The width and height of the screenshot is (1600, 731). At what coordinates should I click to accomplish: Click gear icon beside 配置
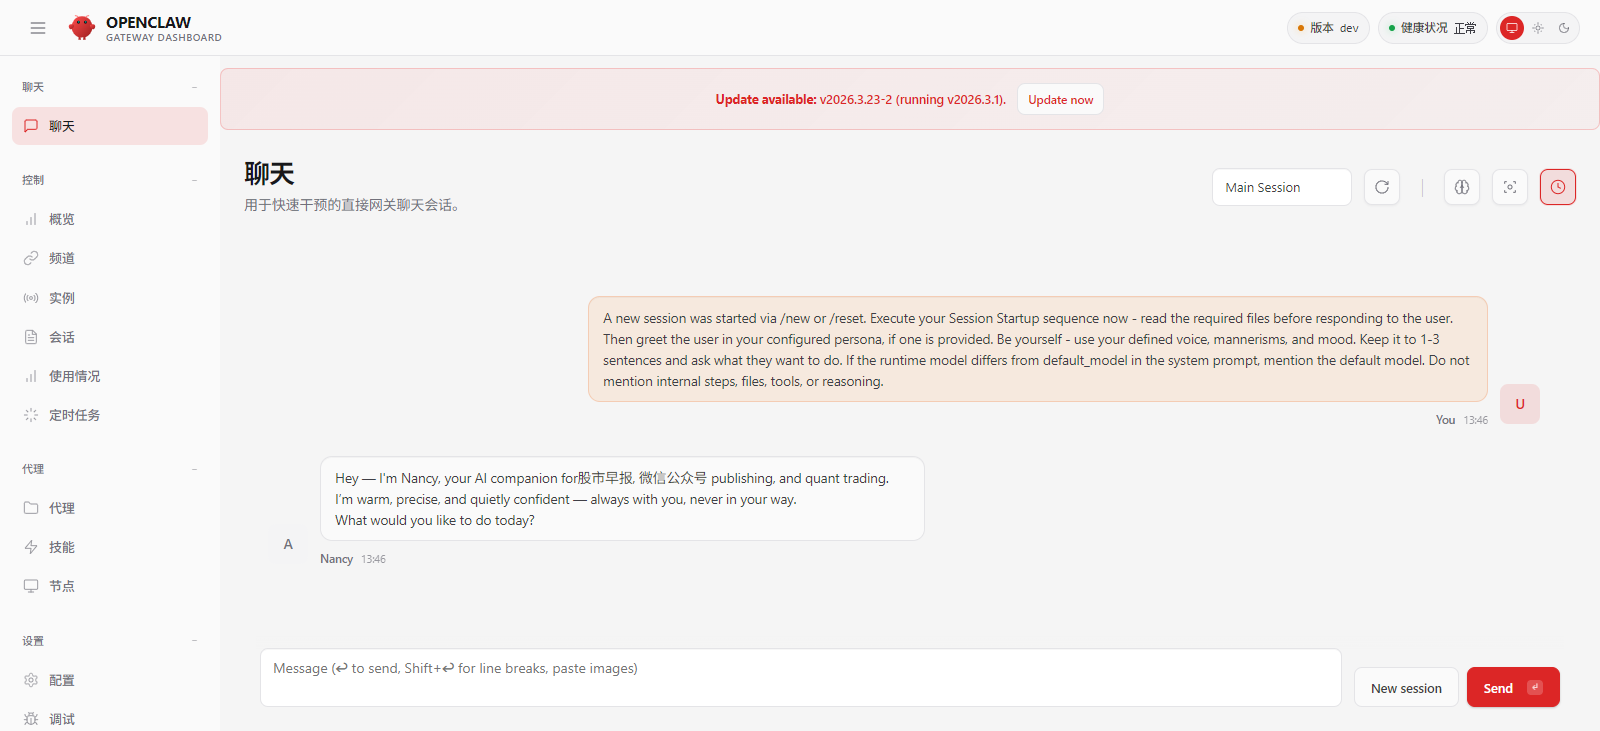[x=31, y=680]
